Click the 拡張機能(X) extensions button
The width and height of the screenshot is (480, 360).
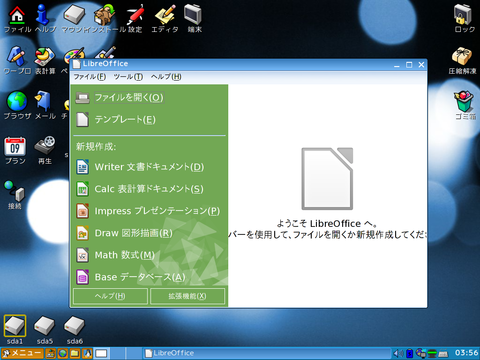[x=188, y=296]
